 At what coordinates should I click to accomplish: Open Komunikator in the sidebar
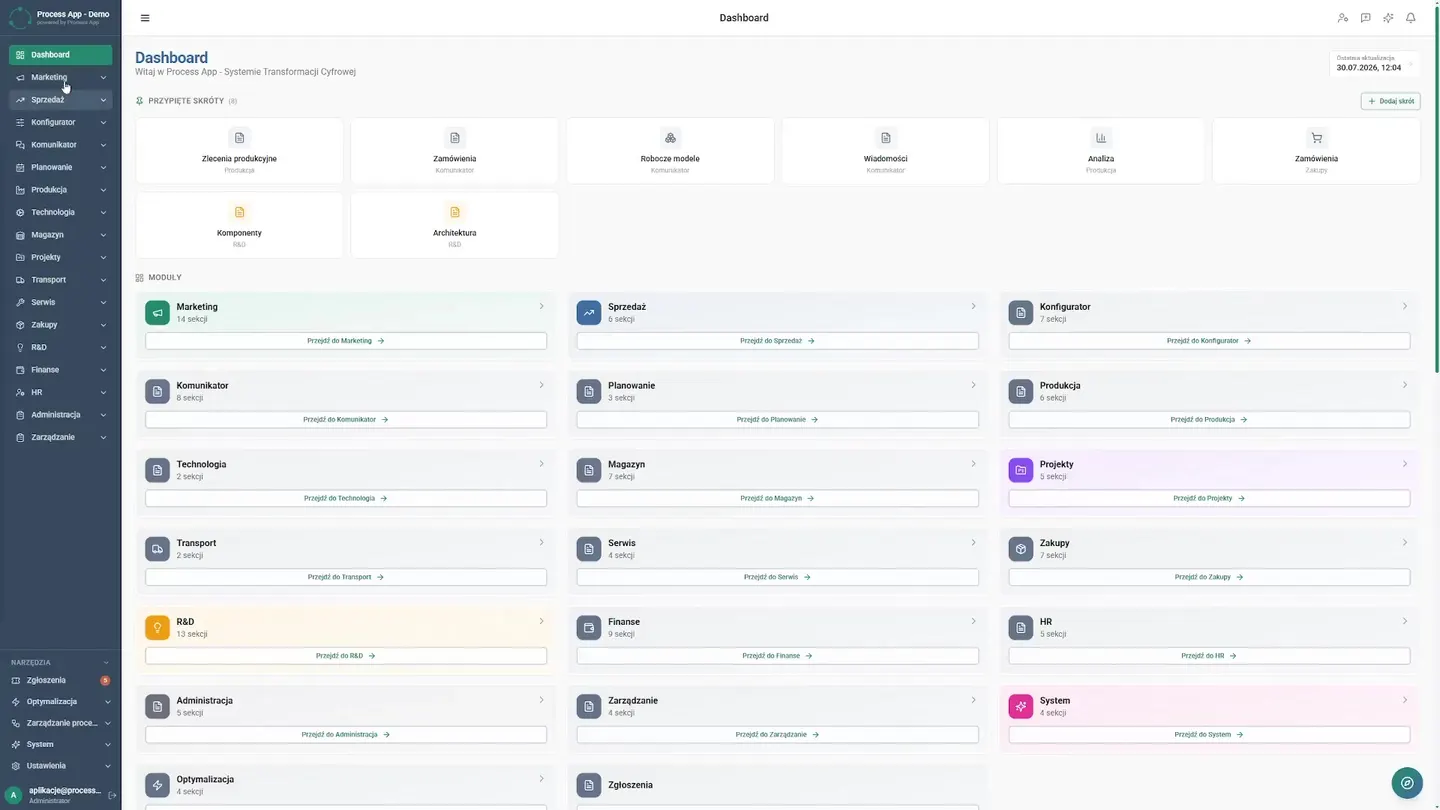point(61,145)
